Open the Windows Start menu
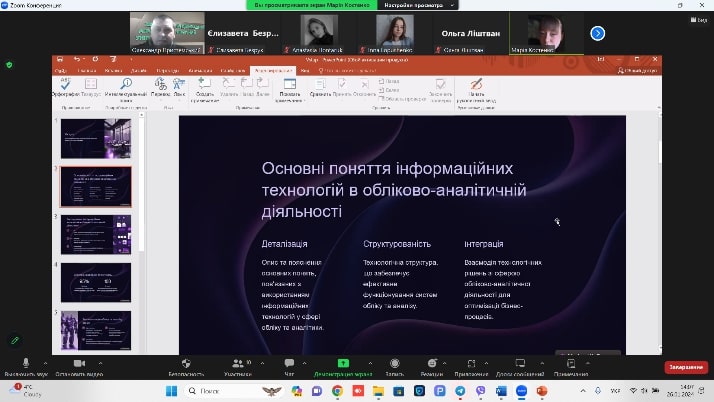This screenshot has height=402, width=714. [172, 391]
